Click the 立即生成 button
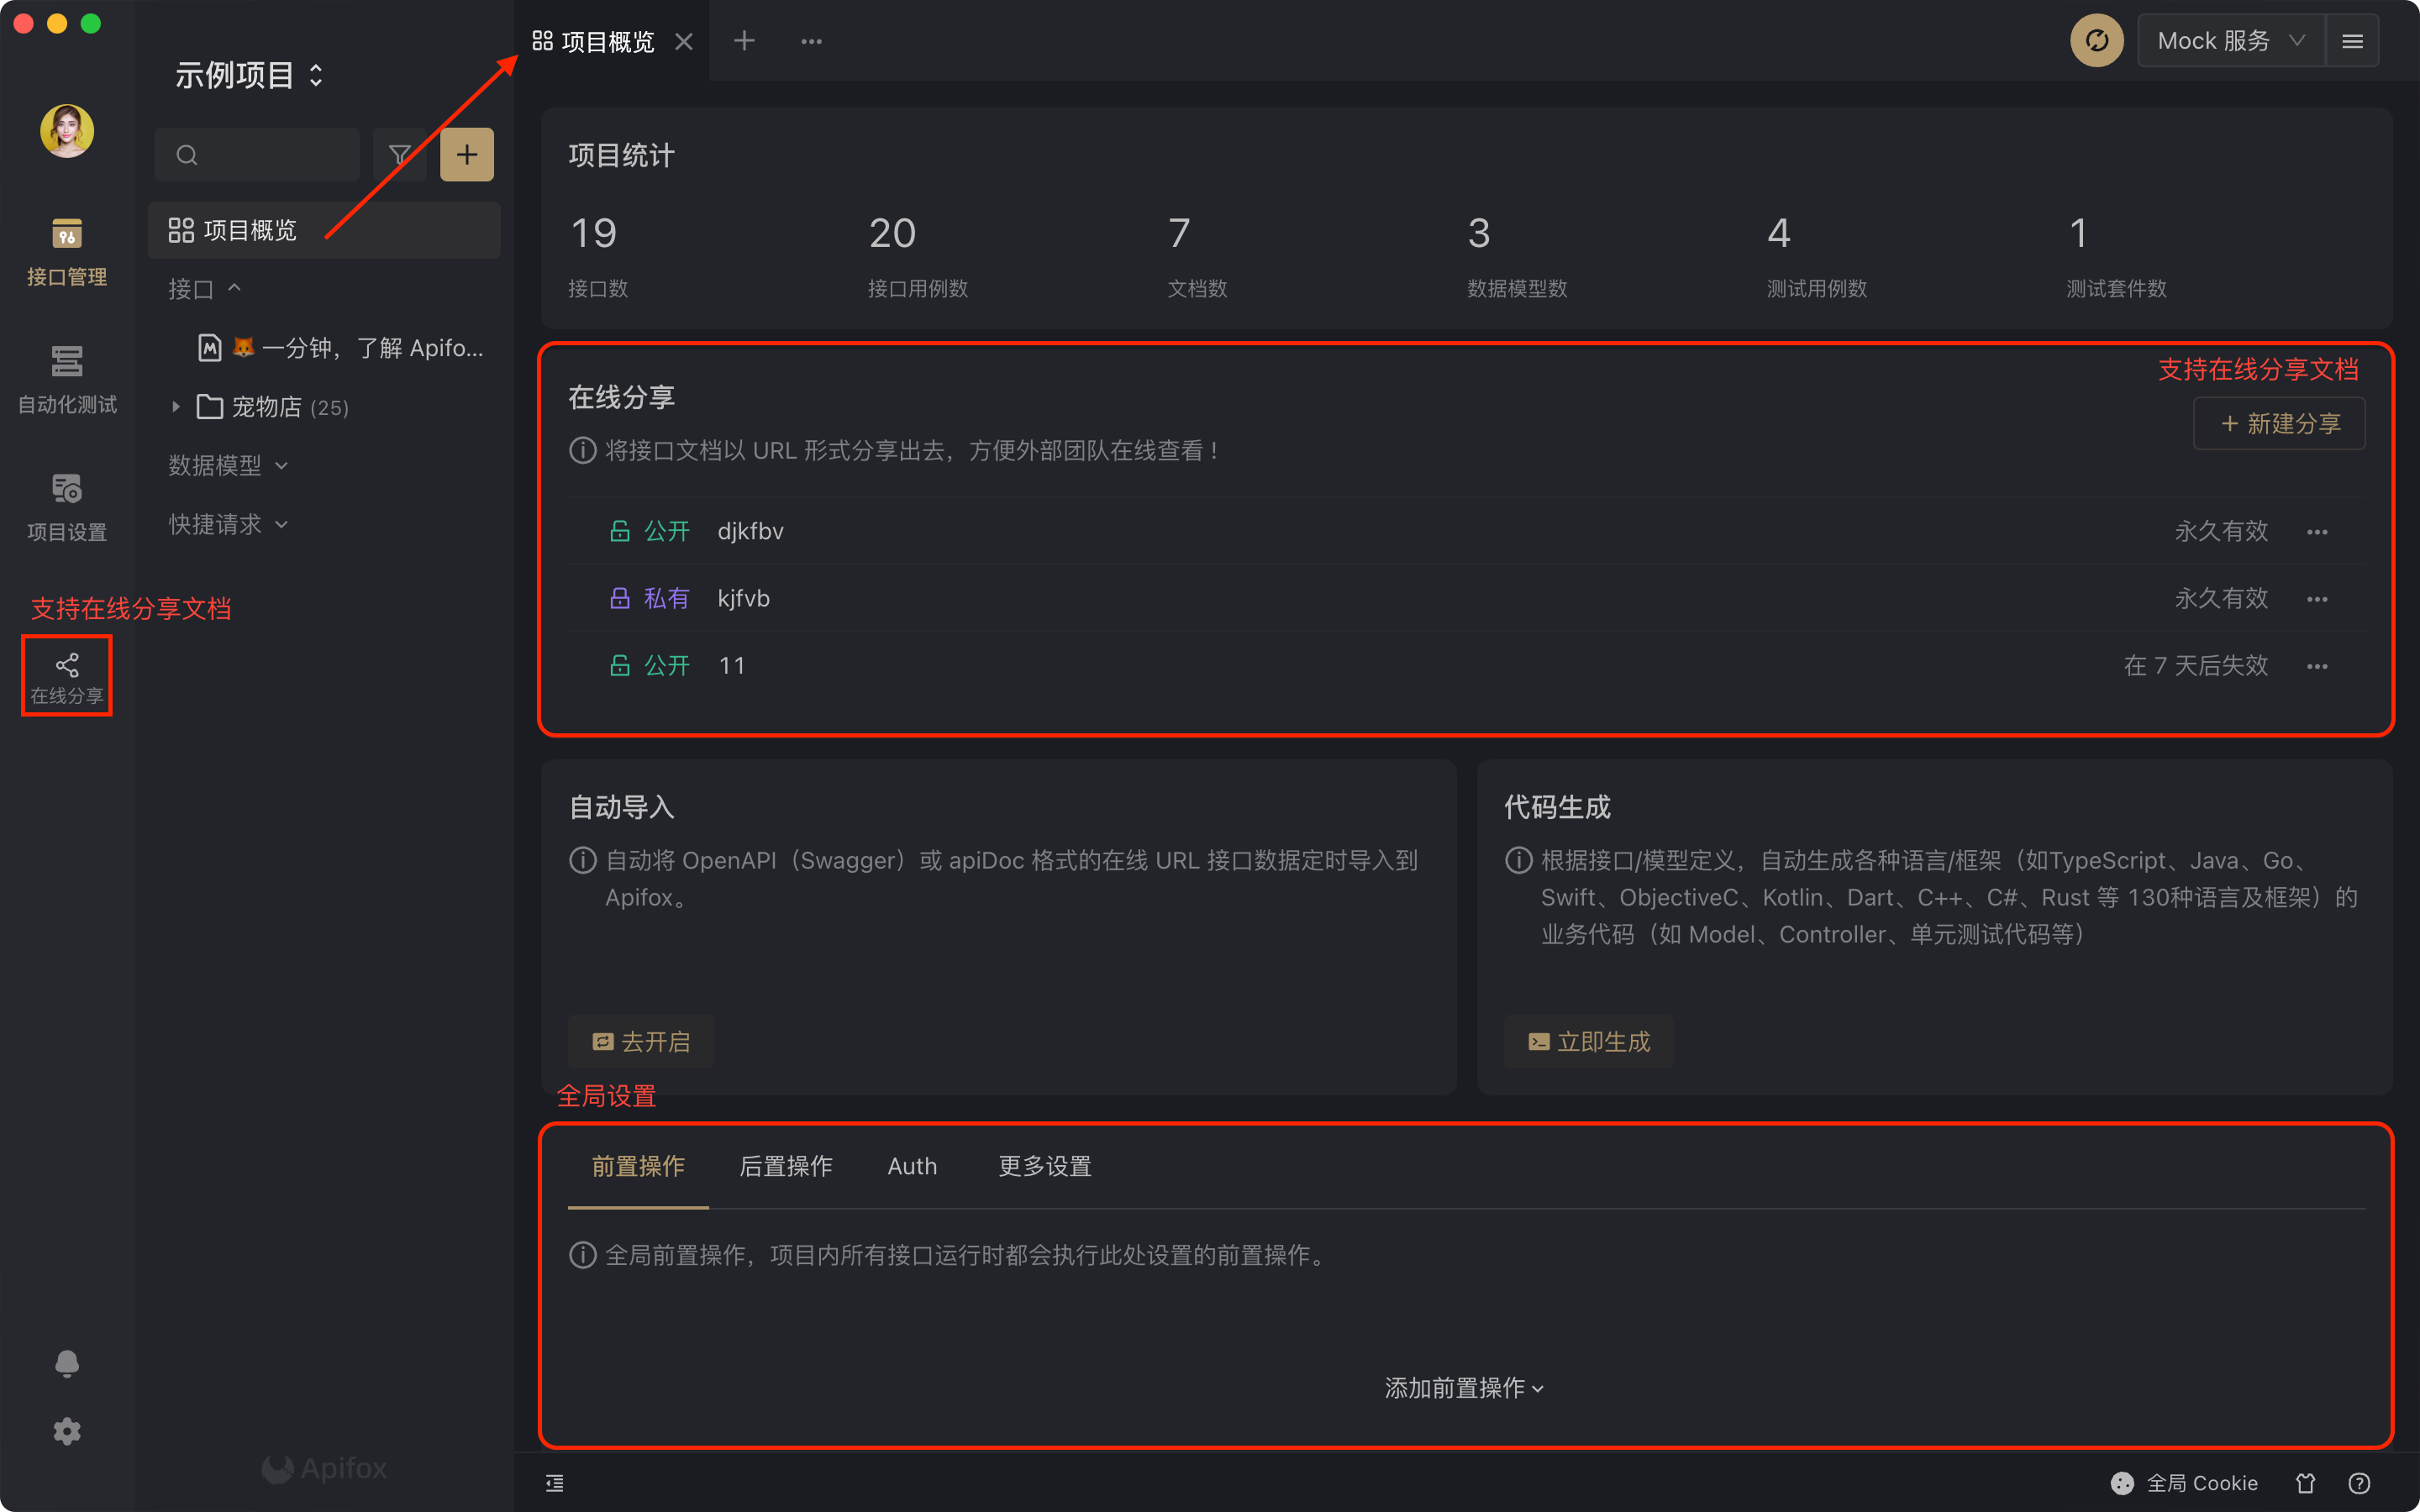Viewport: 2420px width, 1512px height. click(1588, 1042)
